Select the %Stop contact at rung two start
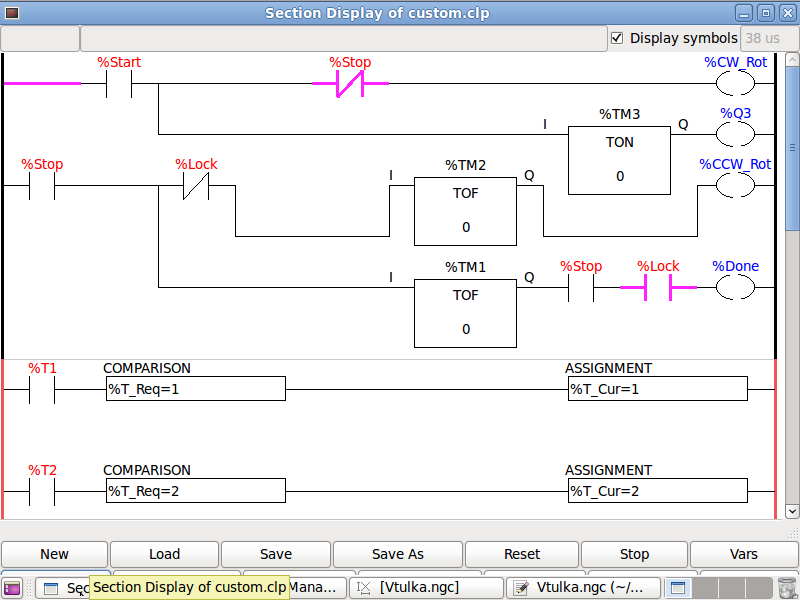The height and width of the screenshot is (600, 800). point(42,186)
